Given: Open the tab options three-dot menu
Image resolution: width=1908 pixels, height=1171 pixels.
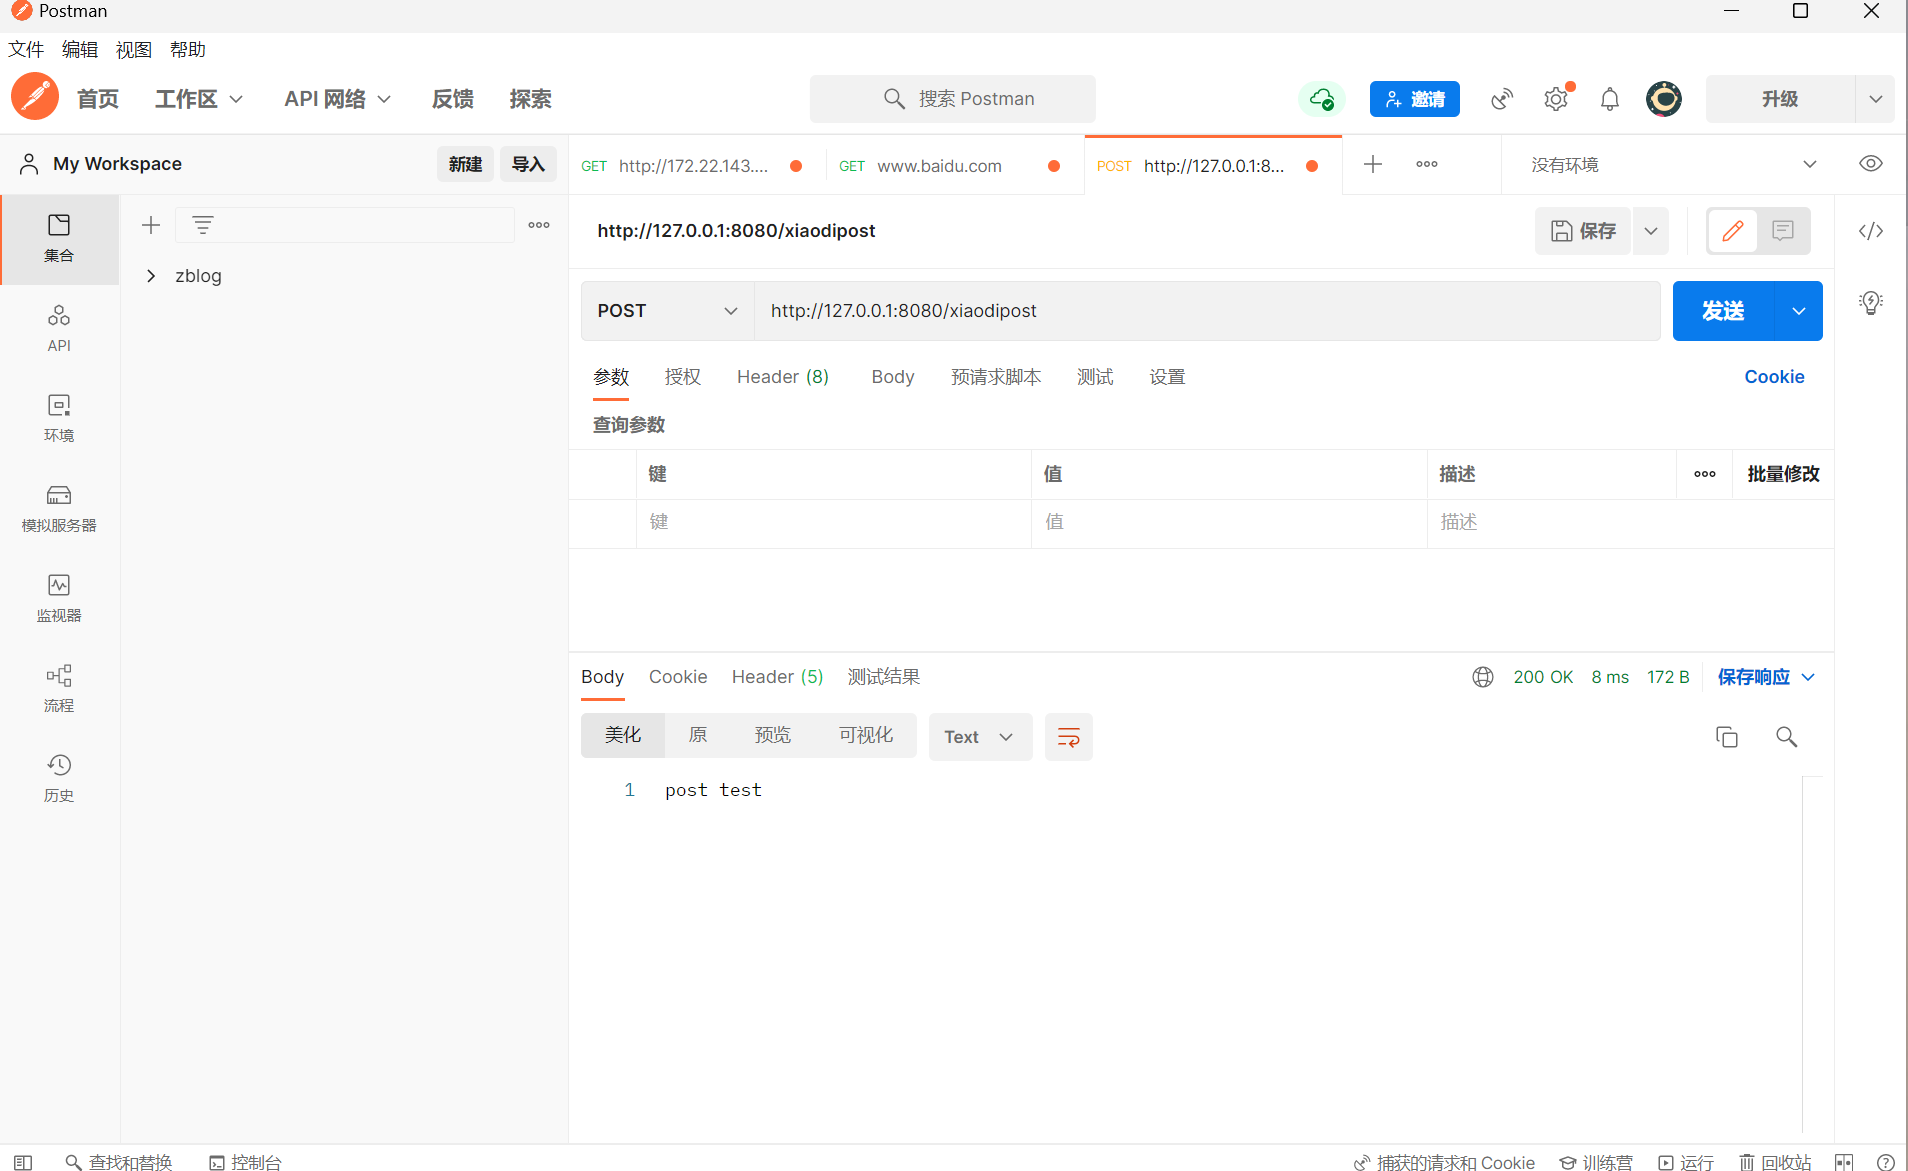Looking at the screenshot, I should 1427,164.
